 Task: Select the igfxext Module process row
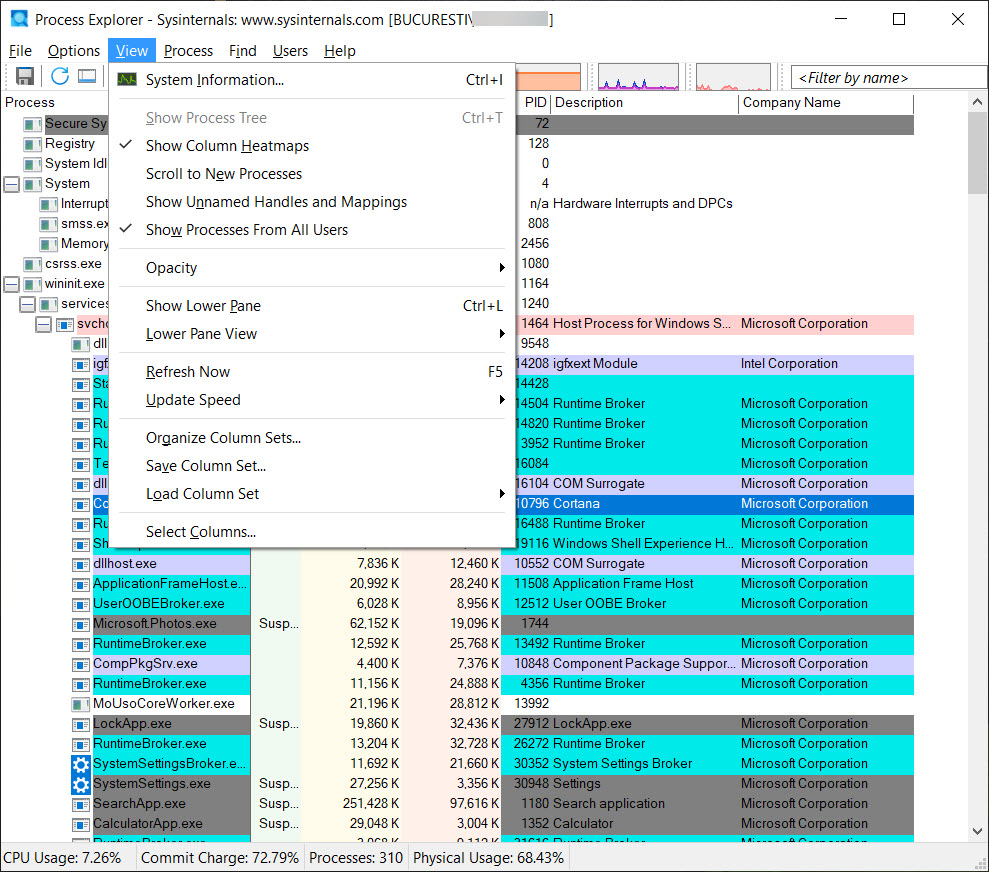tap(713, 364)
